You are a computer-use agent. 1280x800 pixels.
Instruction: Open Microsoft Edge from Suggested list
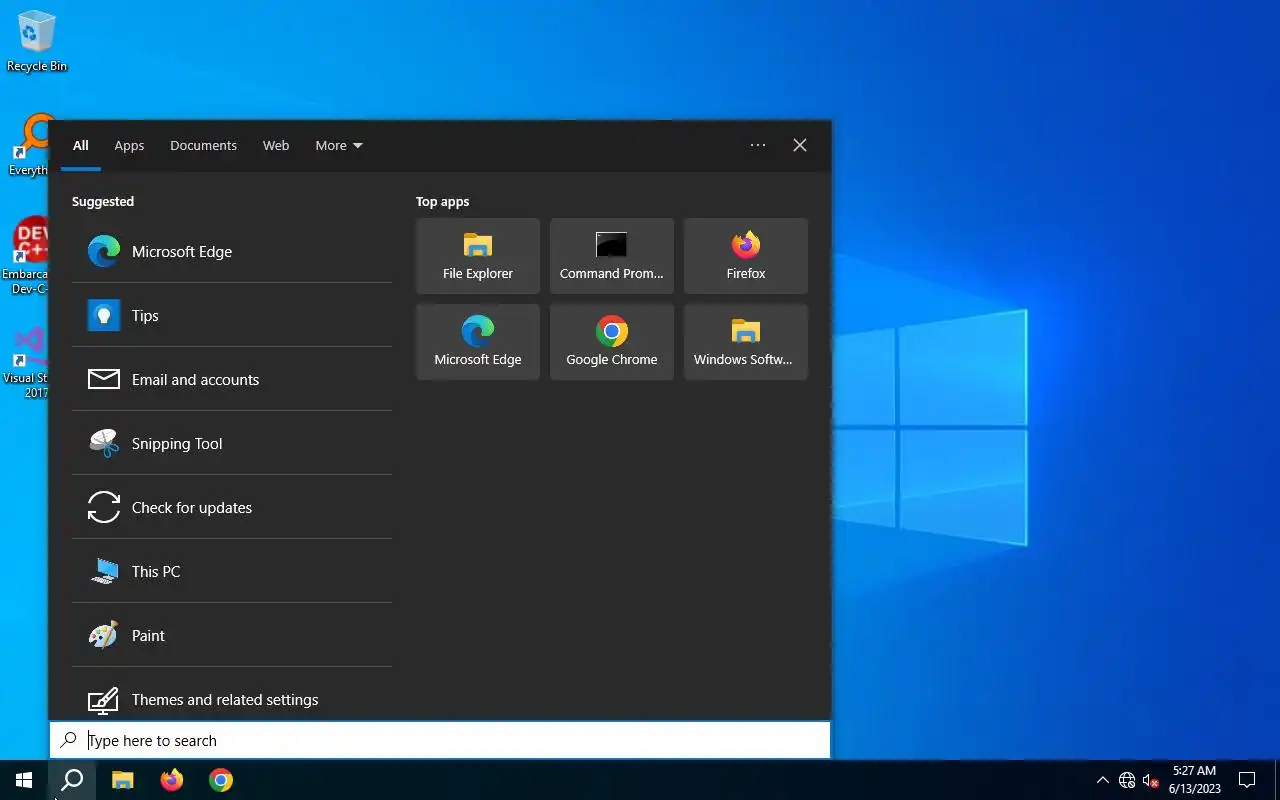tap(231, 251)
